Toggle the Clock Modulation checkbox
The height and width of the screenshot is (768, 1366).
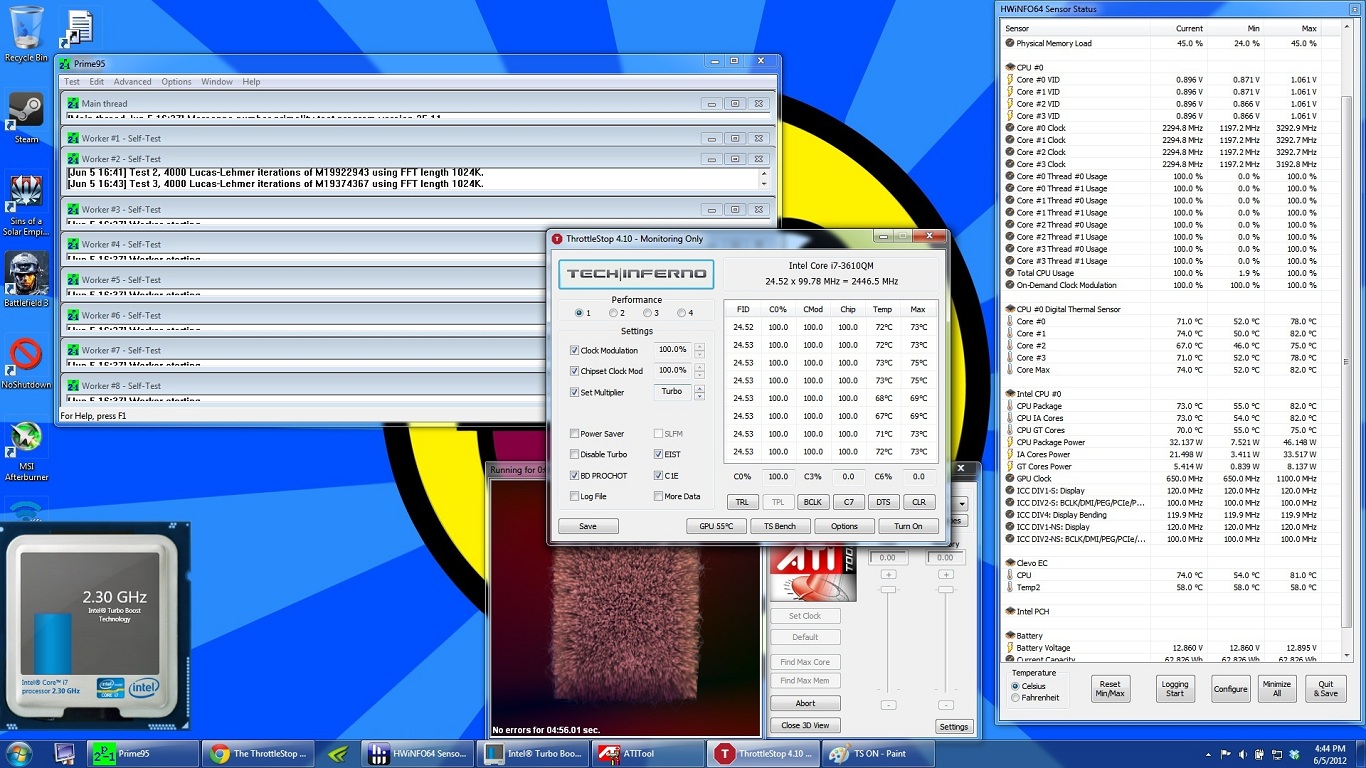pos(575,350)
